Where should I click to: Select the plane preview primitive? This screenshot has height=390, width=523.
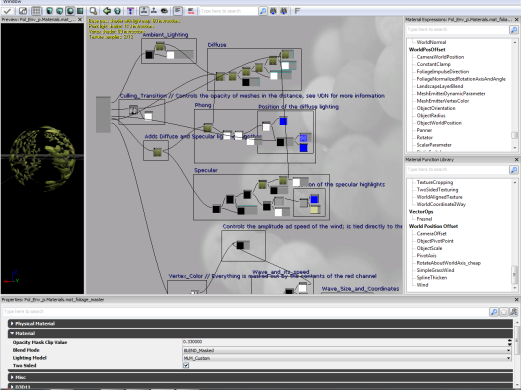coord(80,11)
